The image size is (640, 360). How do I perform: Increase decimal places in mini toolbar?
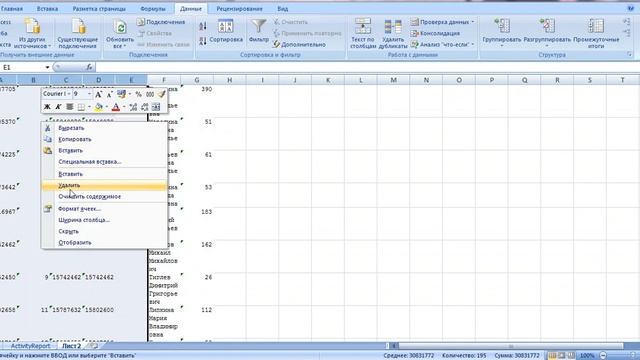pos(133,107)
